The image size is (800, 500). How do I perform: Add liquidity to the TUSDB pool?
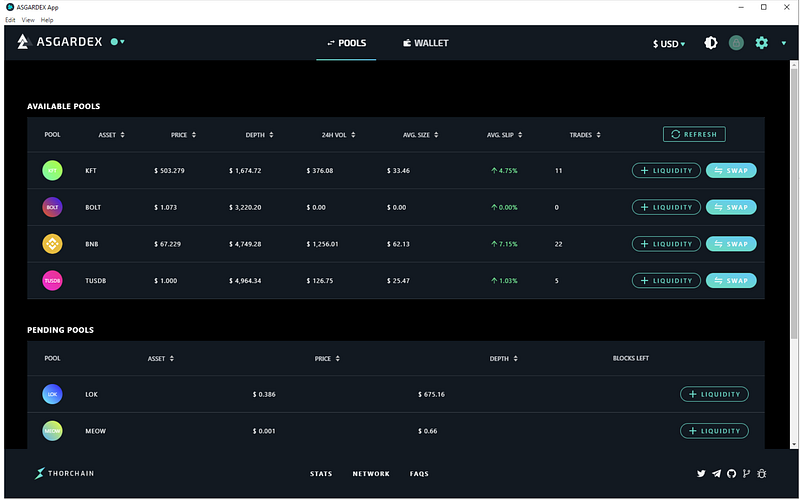666,281
